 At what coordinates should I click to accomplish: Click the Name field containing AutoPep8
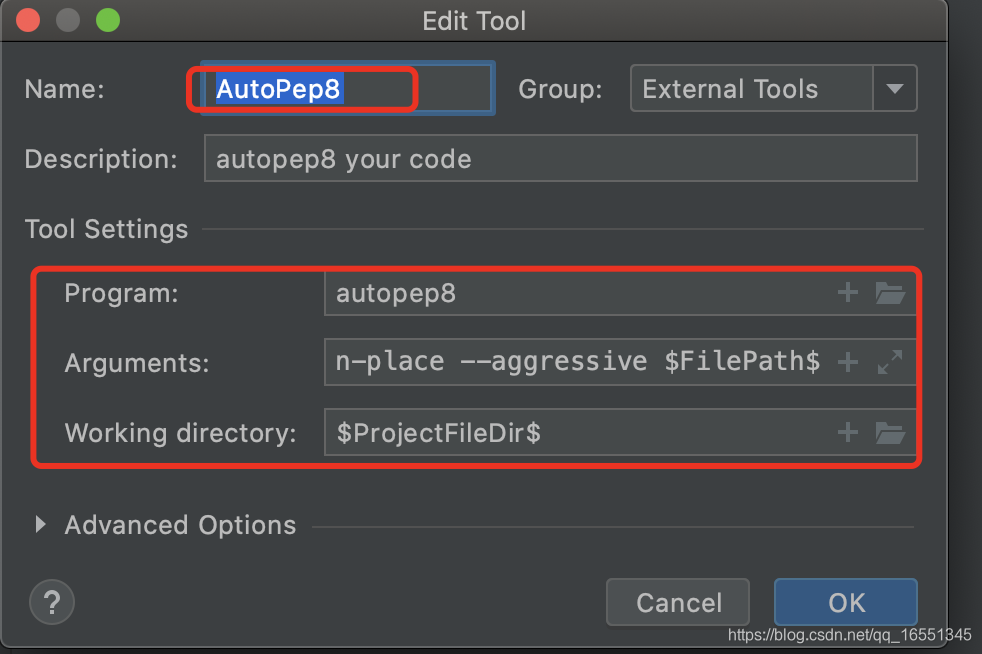click(340, 88)
